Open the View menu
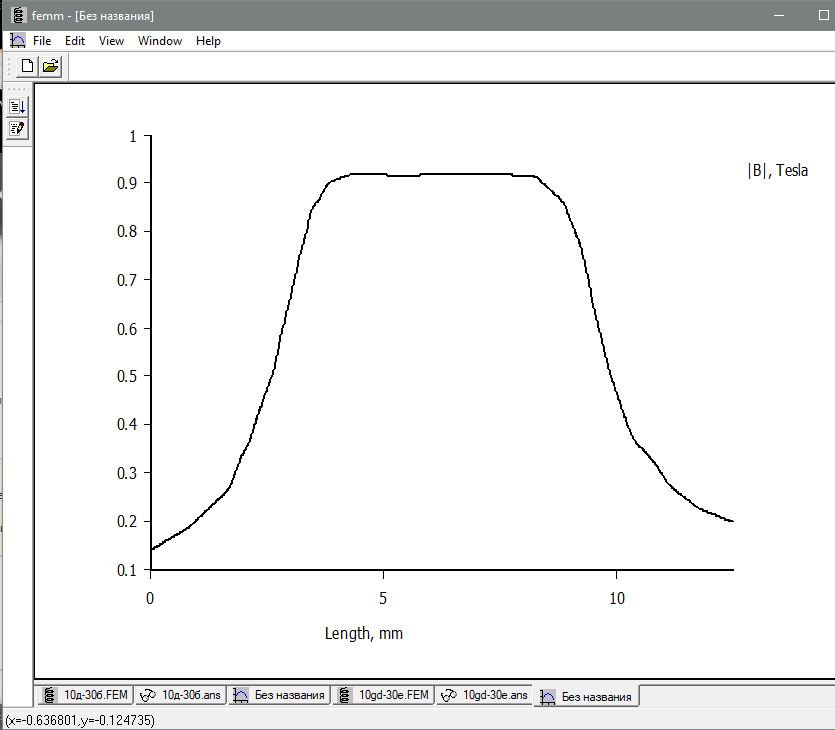The height and width of the screenshot is (730, 835). (x=111, y=41)
